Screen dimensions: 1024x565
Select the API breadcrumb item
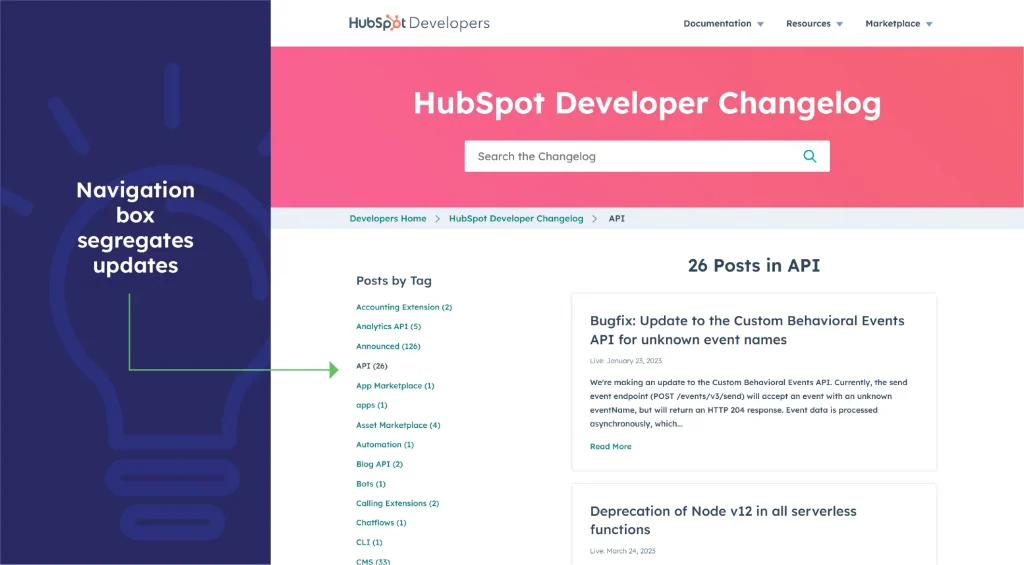616,218
